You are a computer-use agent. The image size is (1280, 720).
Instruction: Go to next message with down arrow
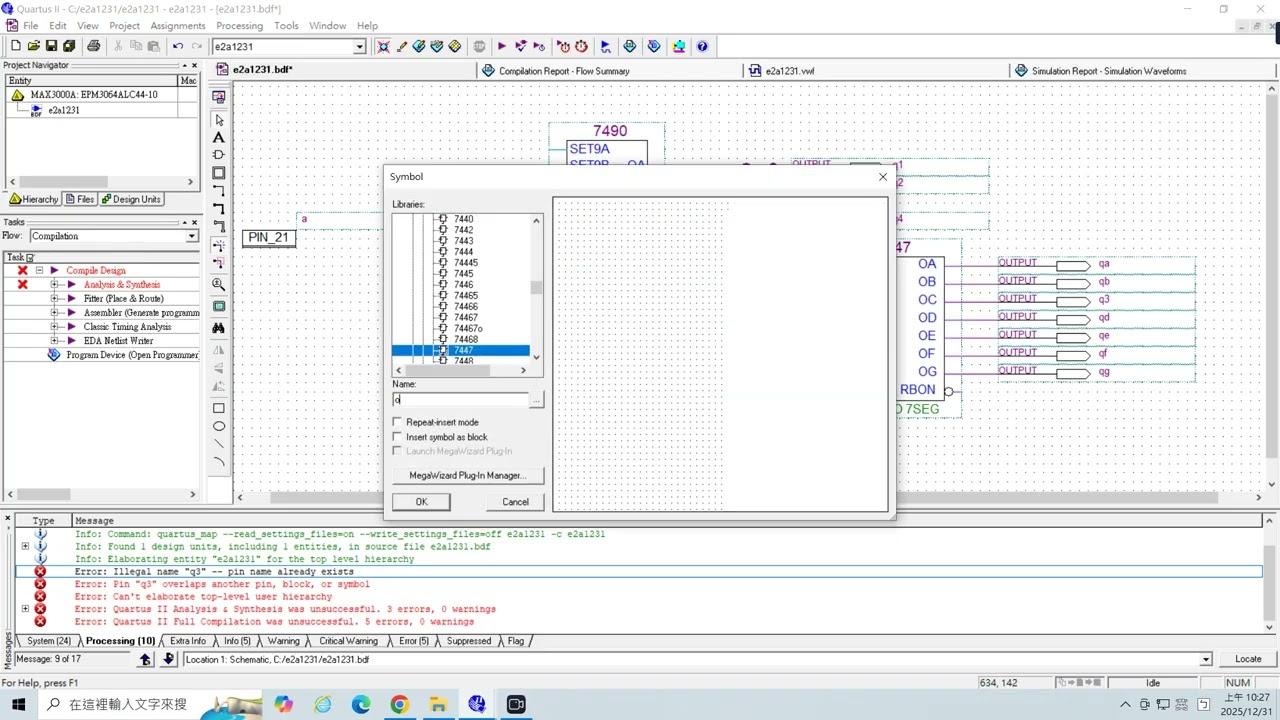click(x=168, y=659)
